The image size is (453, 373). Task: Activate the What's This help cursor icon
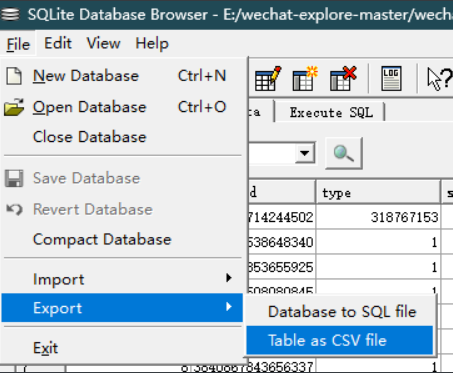tap(439, 79)
